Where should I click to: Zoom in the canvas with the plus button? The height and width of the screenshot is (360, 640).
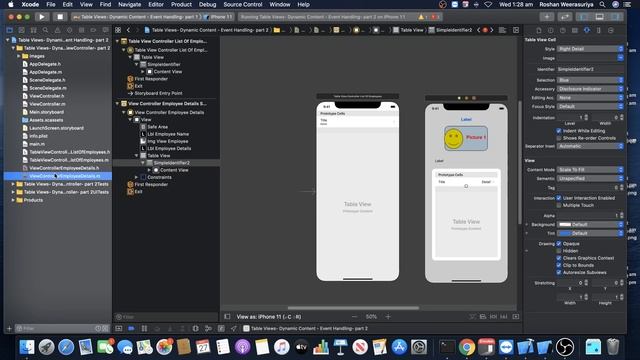388,317
